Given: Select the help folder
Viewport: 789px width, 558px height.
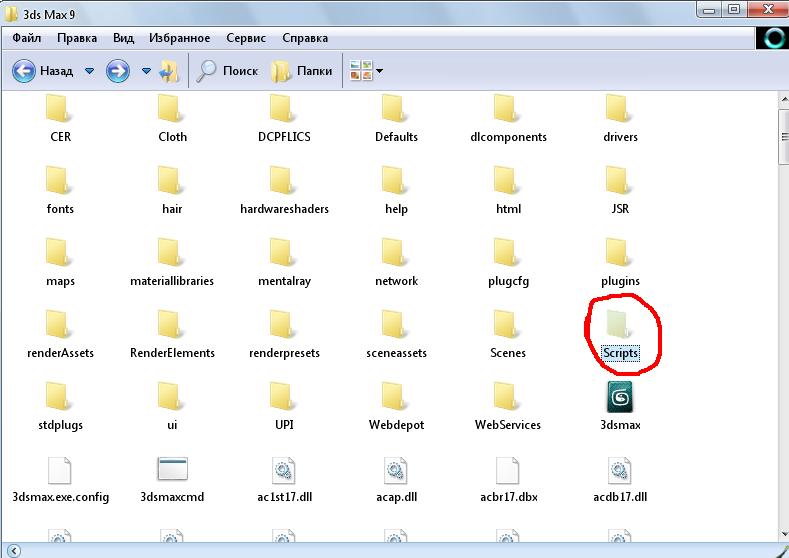Looking at the screenshot, I should coord(396,191).
